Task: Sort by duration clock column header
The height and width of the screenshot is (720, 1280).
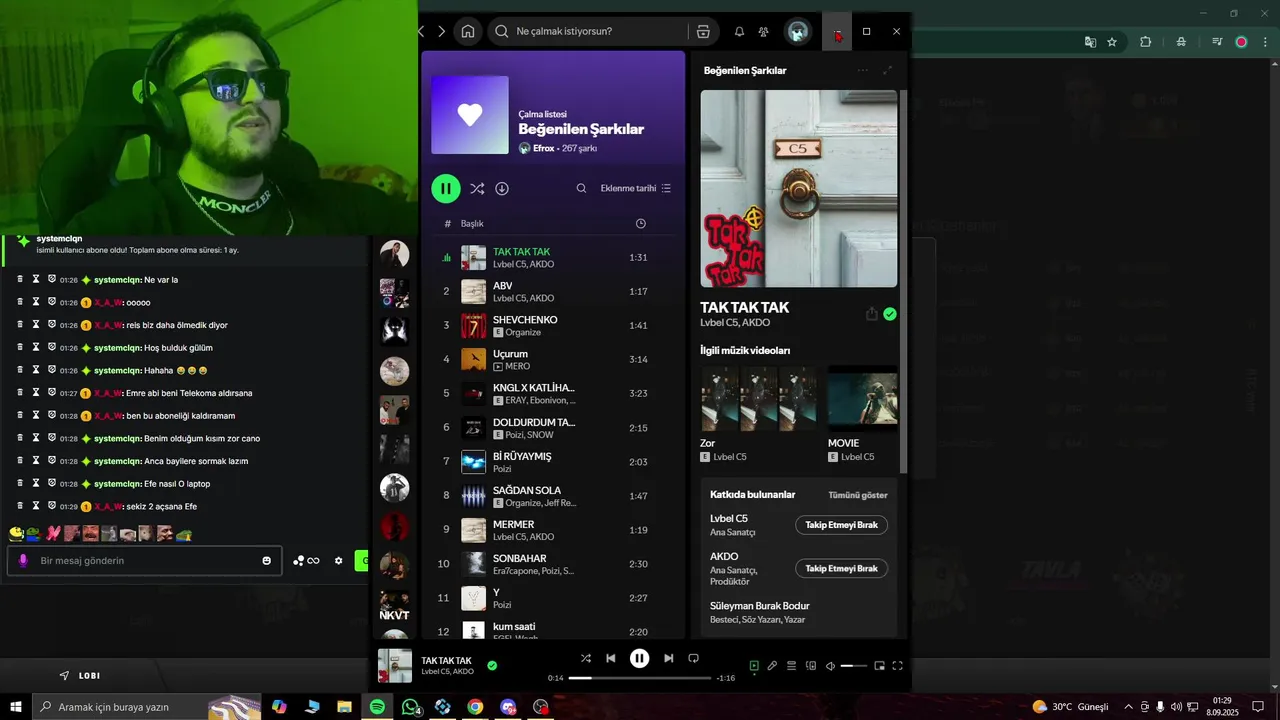Action: point(641,223)
